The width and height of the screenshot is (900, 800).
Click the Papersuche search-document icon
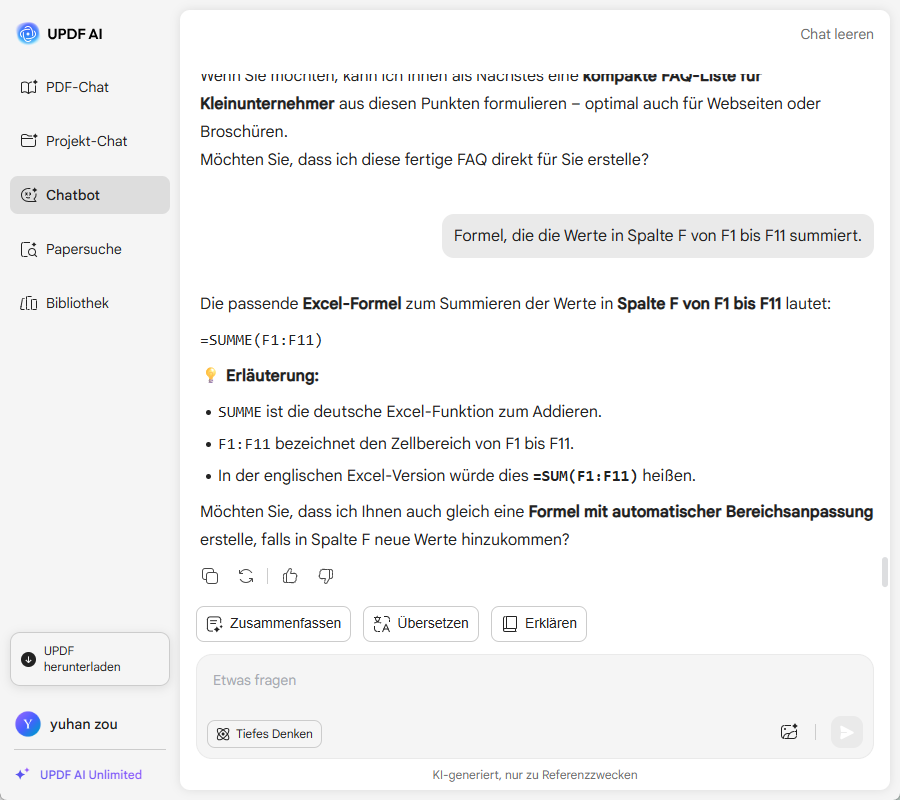tap(29, 249)
